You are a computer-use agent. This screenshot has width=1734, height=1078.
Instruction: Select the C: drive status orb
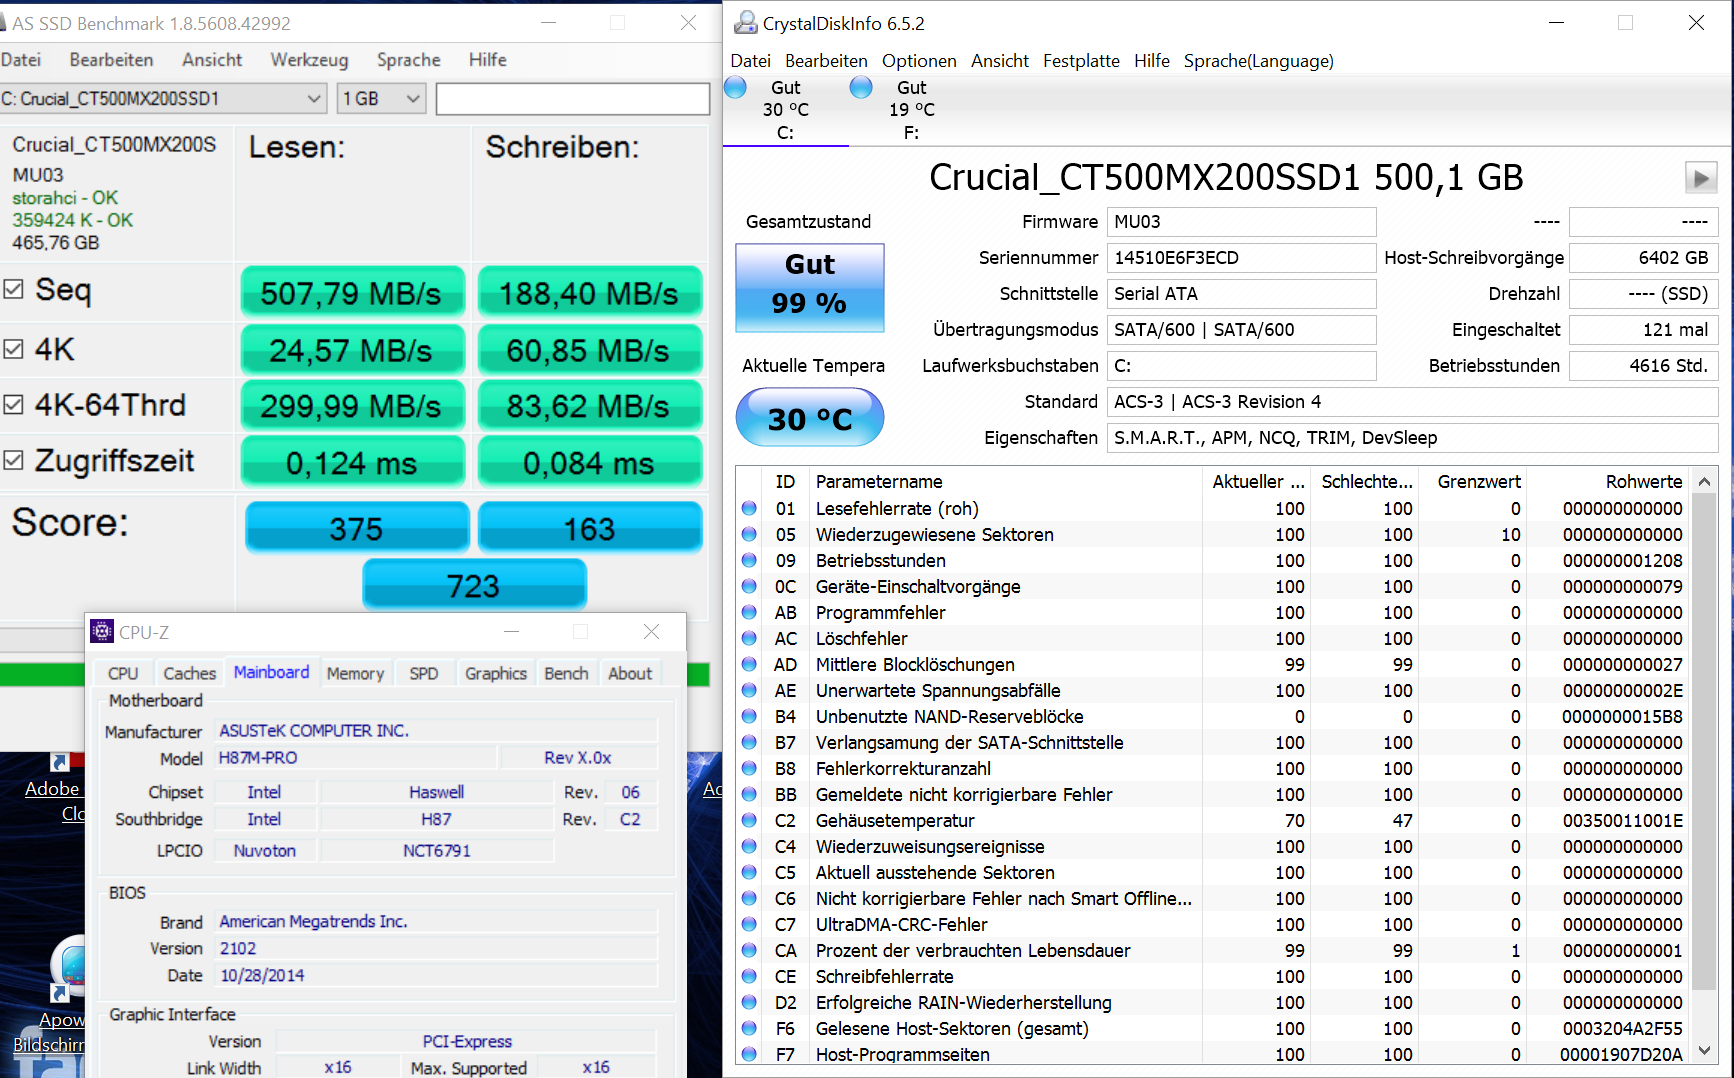click(736, 87)
